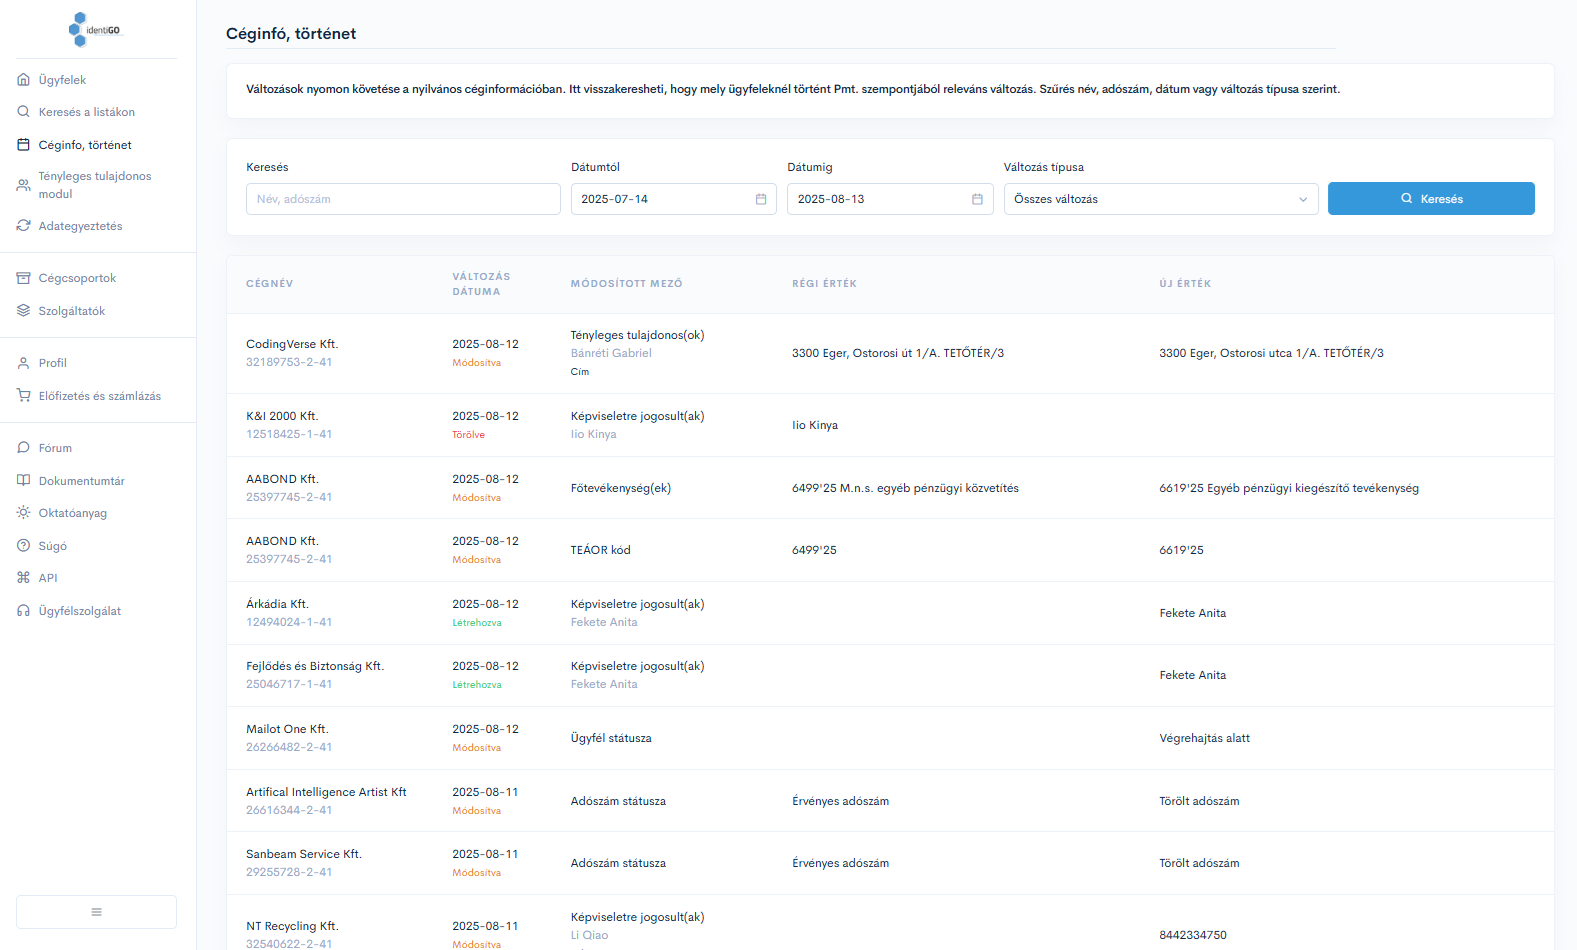This screenshot has height=950, width=1577.
Task: Click the identiGO logo
Action: 95,30
